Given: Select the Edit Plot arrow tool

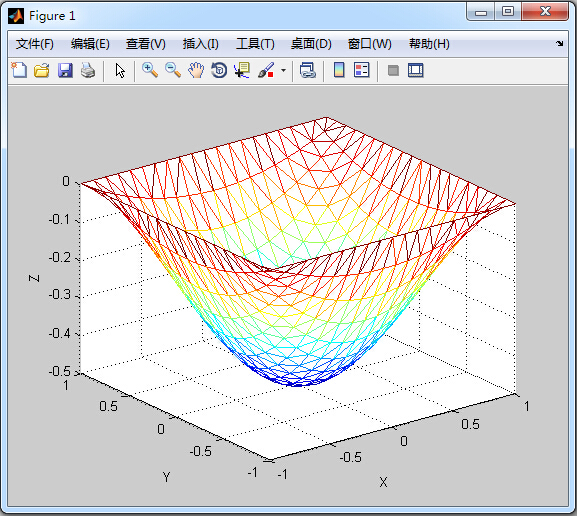Looking at the screenshot, I should 120,70.
